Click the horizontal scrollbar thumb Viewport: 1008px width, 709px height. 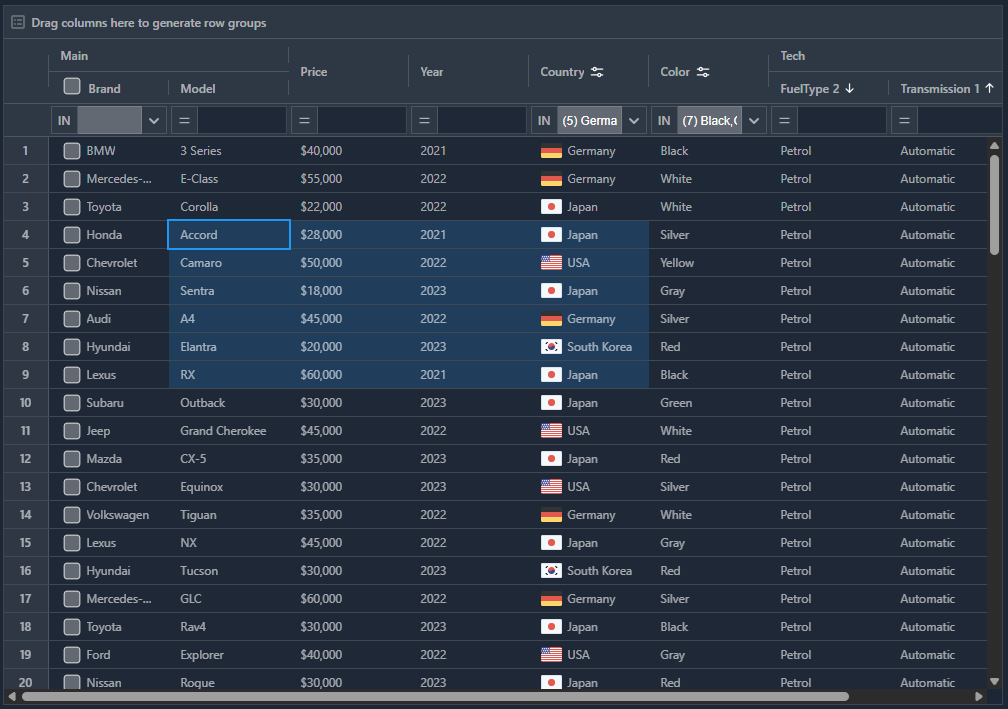pyautogui.click(x=435, y=696)
